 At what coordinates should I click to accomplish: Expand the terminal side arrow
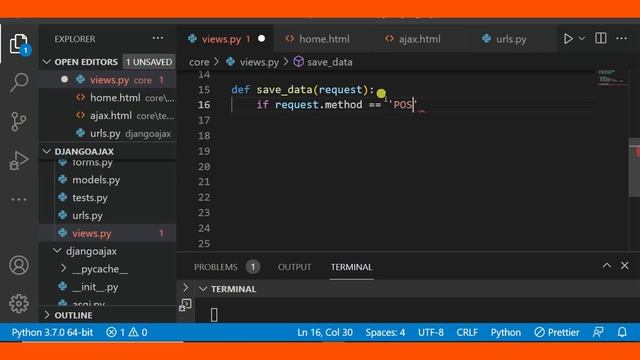(x=186, y=288)
